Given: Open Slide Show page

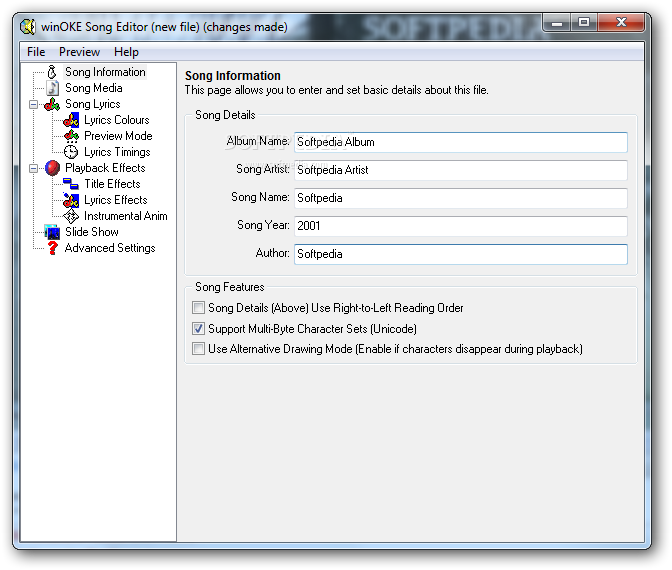Looking at the screenshot, I should (92, 232).
